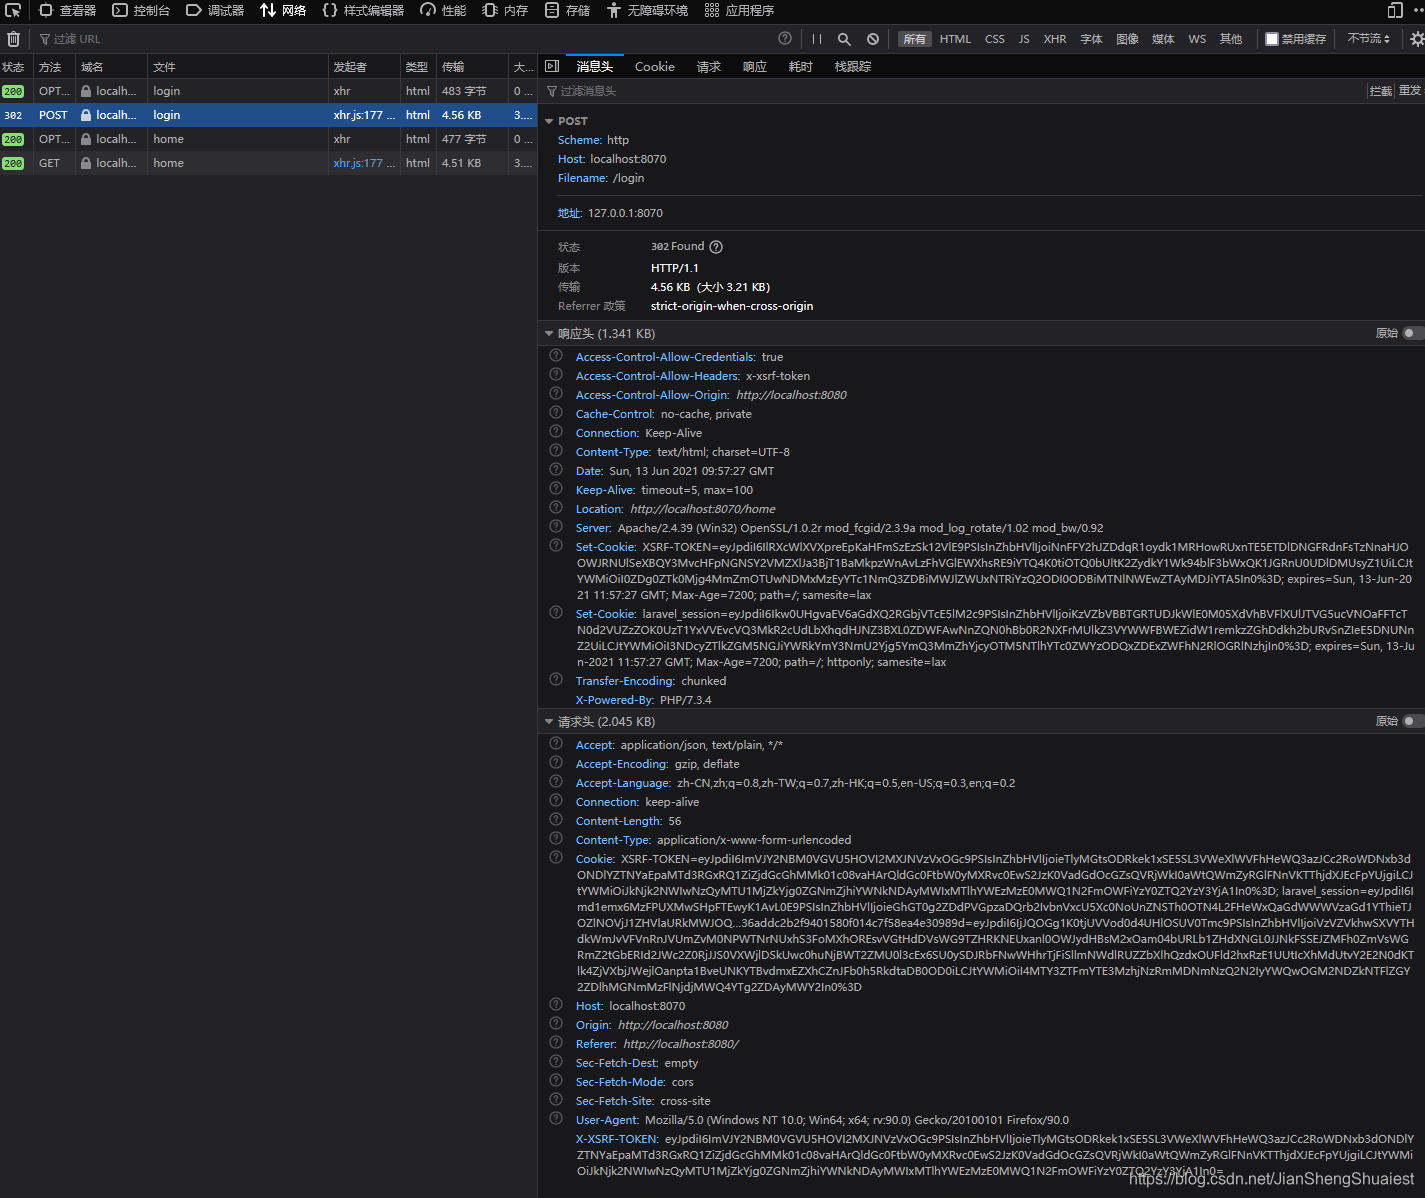Clear network log with trash icon
This screenshot has height=1198, width=1425.
pos(13,39)
